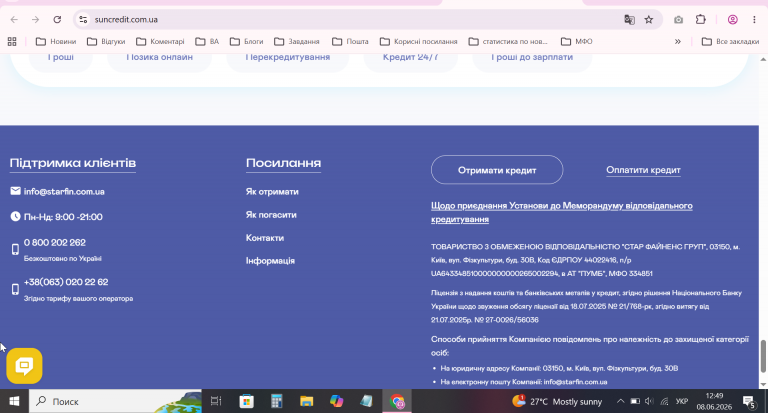Open the Інформація footer link
Viewport: 768px width, 413px height.
coord(270,261)
